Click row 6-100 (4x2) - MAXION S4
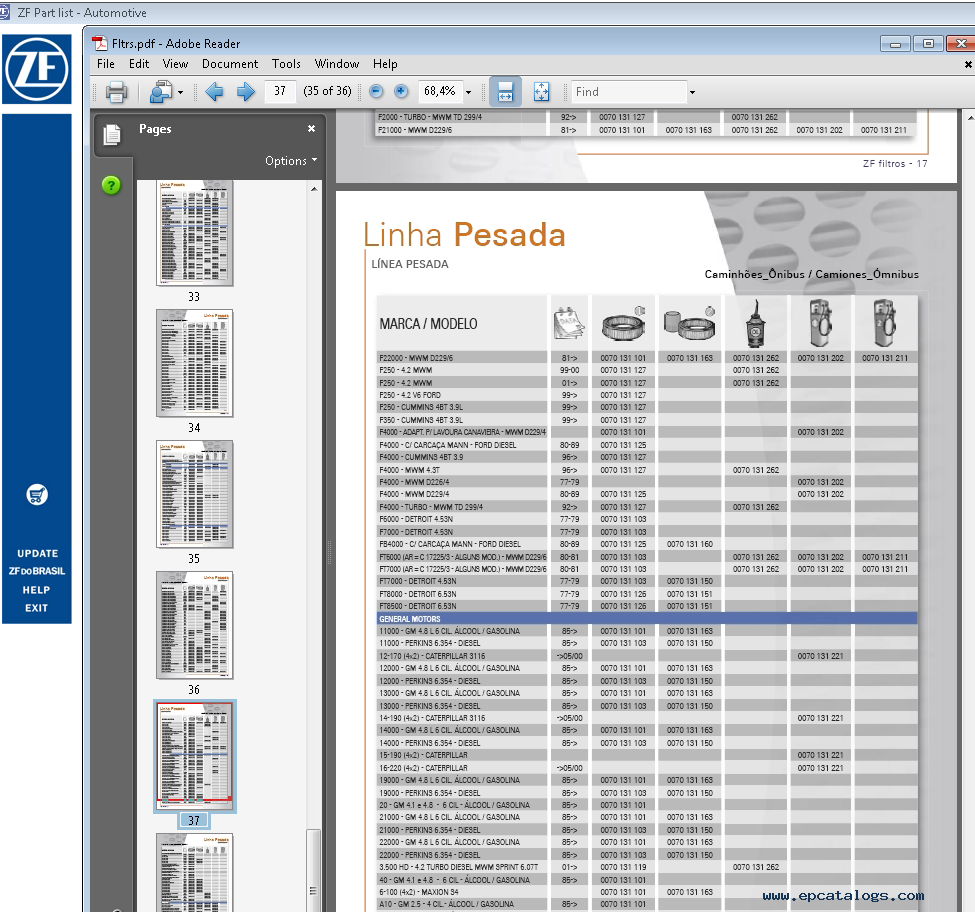 647,892
